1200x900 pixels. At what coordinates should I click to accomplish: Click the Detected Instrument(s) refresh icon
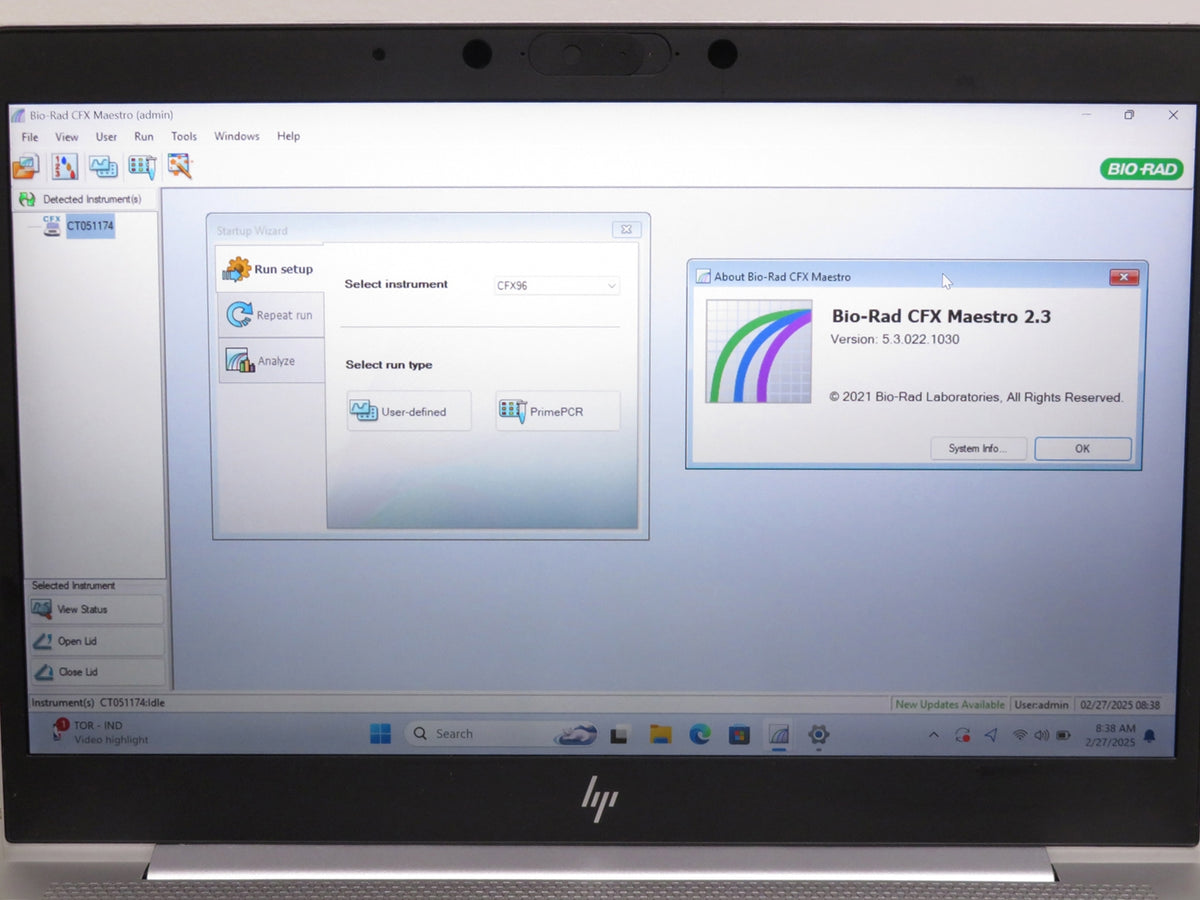coord(27,199)
